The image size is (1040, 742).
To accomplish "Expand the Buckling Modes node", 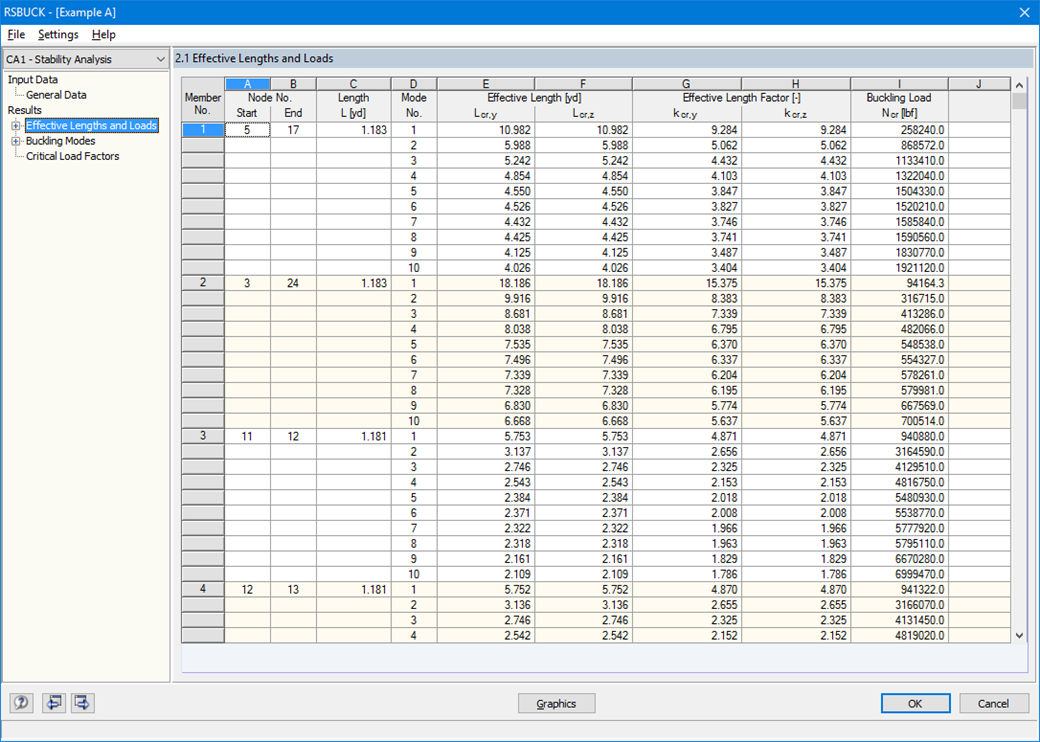I will point(14,140).
